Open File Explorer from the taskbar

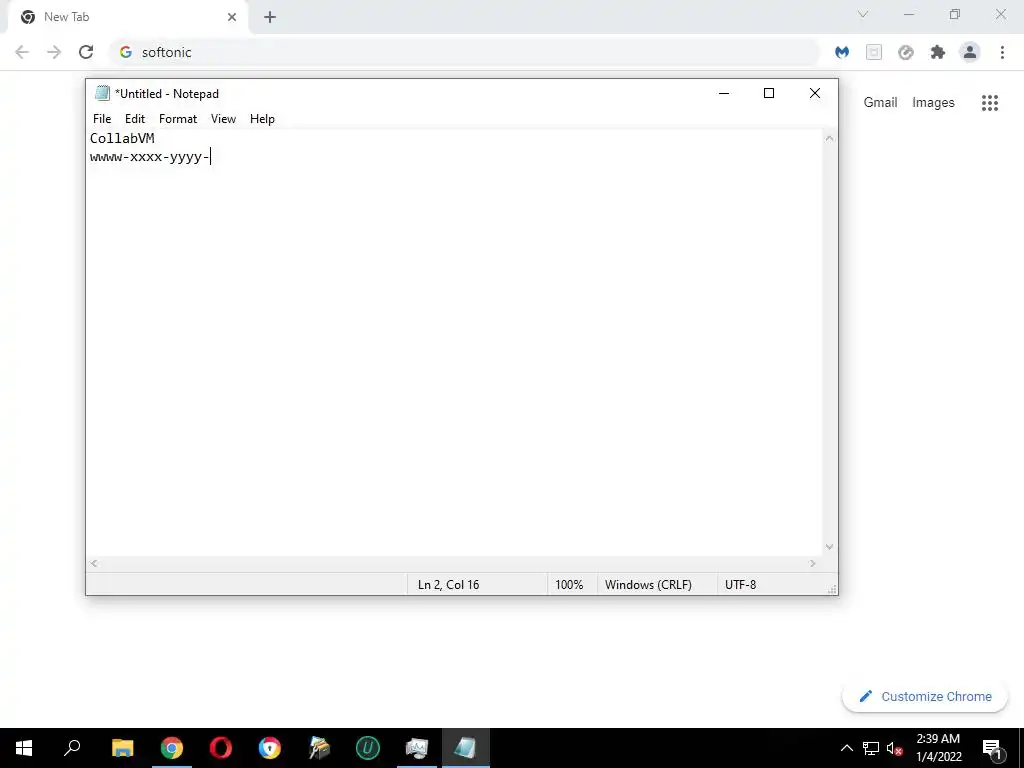122,748
